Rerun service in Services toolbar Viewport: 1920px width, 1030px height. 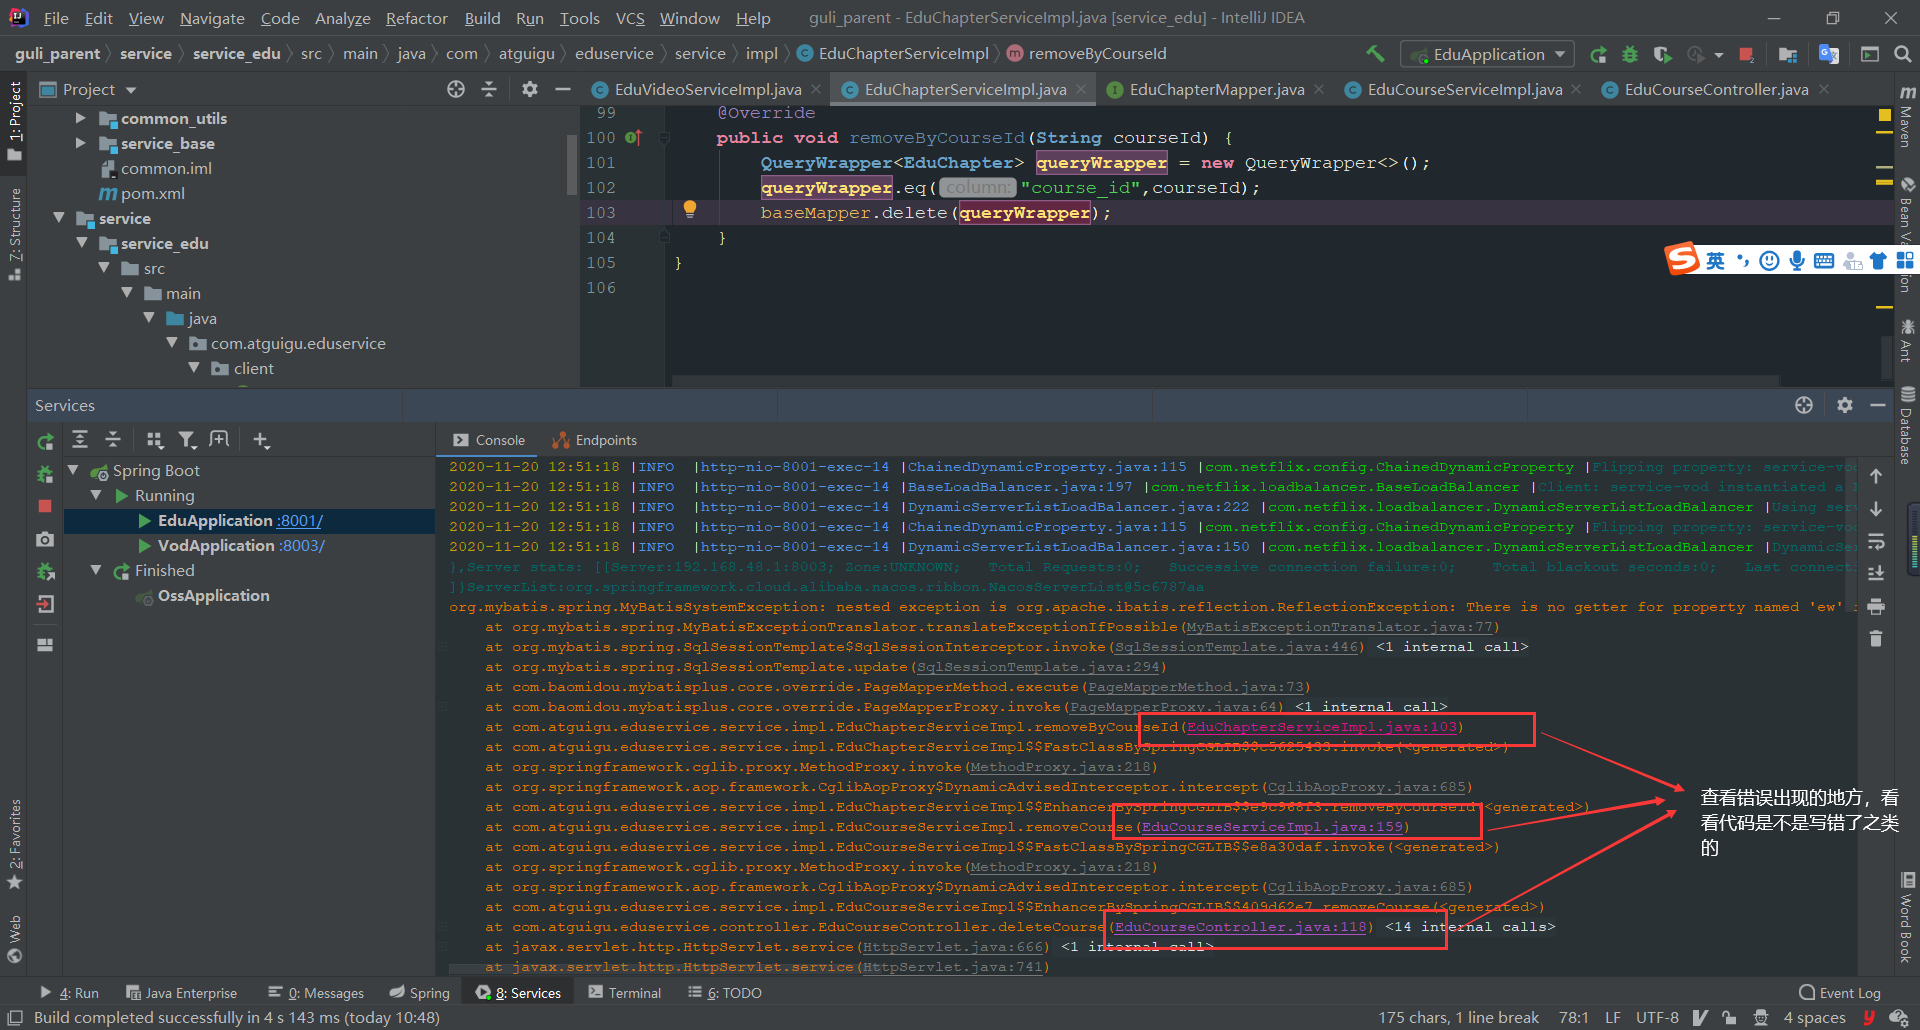(45, 441)
